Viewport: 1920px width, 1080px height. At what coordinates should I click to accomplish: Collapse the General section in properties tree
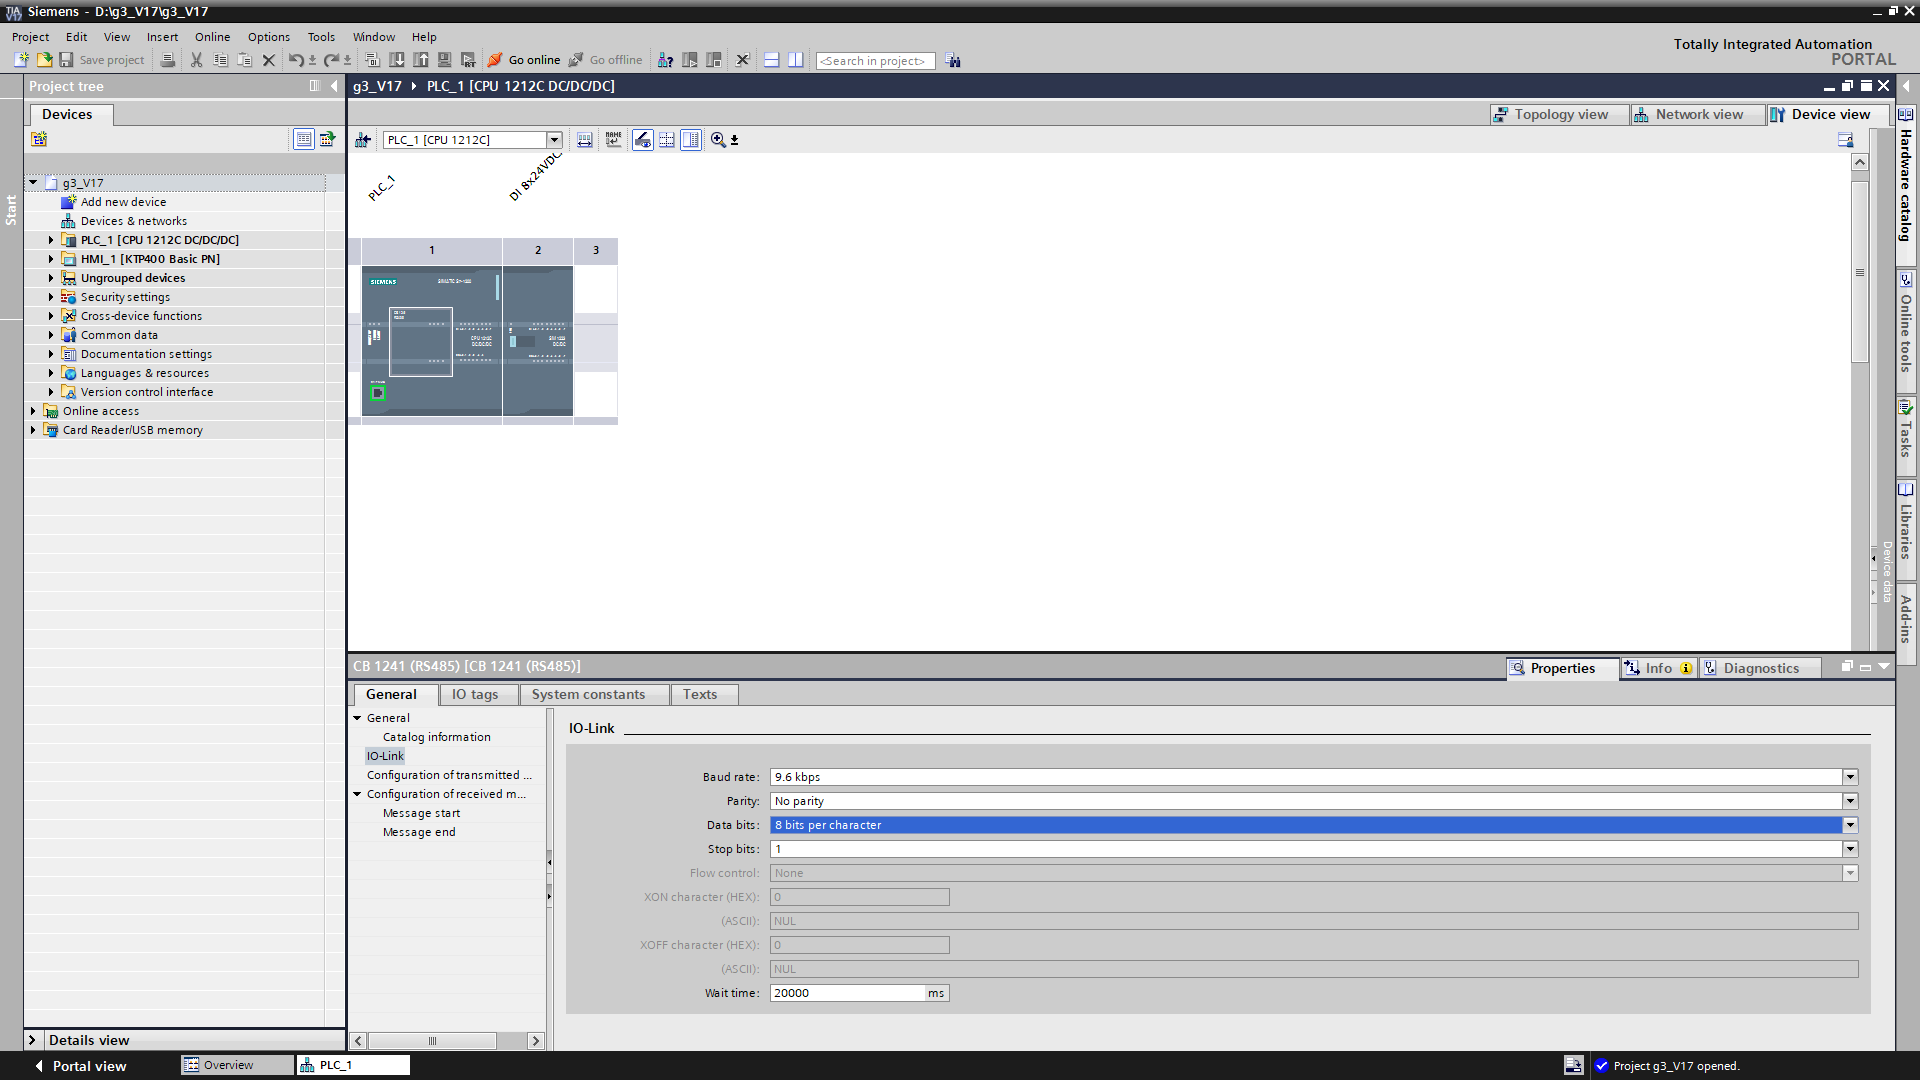click(357, 718)
